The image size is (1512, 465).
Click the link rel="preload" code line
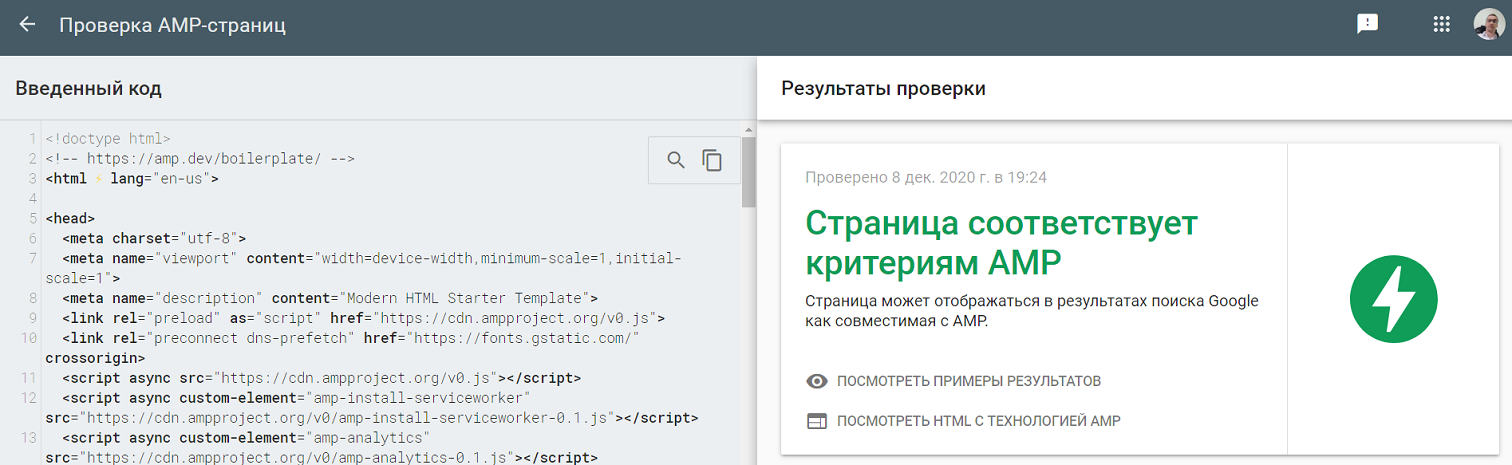(363, 318)
